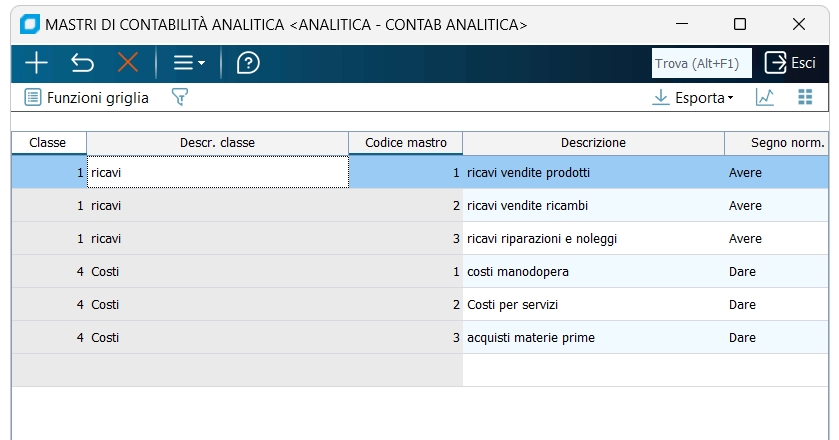Click the line chart icon
Image resolution: width=839 pixels, height=440 pixels.
pos(765,97)
